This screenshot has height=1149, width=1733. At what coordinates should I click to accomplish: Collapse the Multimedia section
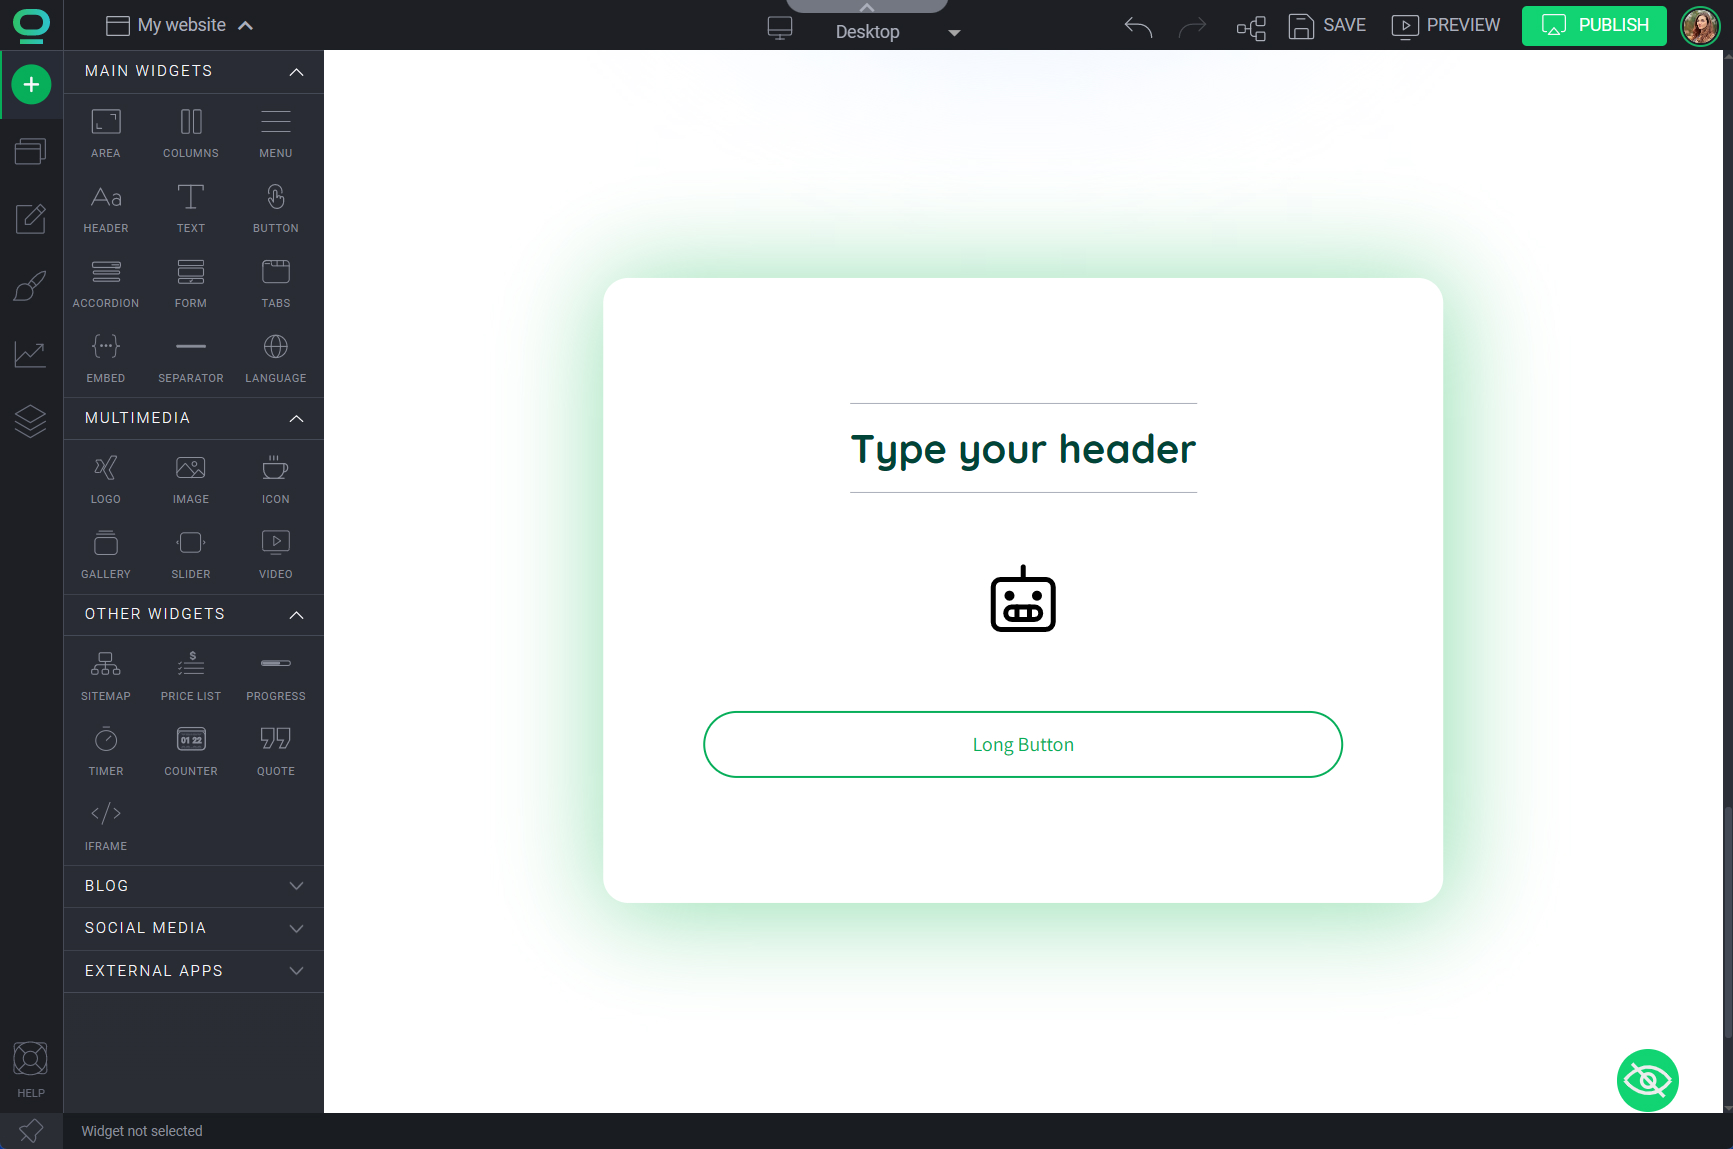coord(296,419)
